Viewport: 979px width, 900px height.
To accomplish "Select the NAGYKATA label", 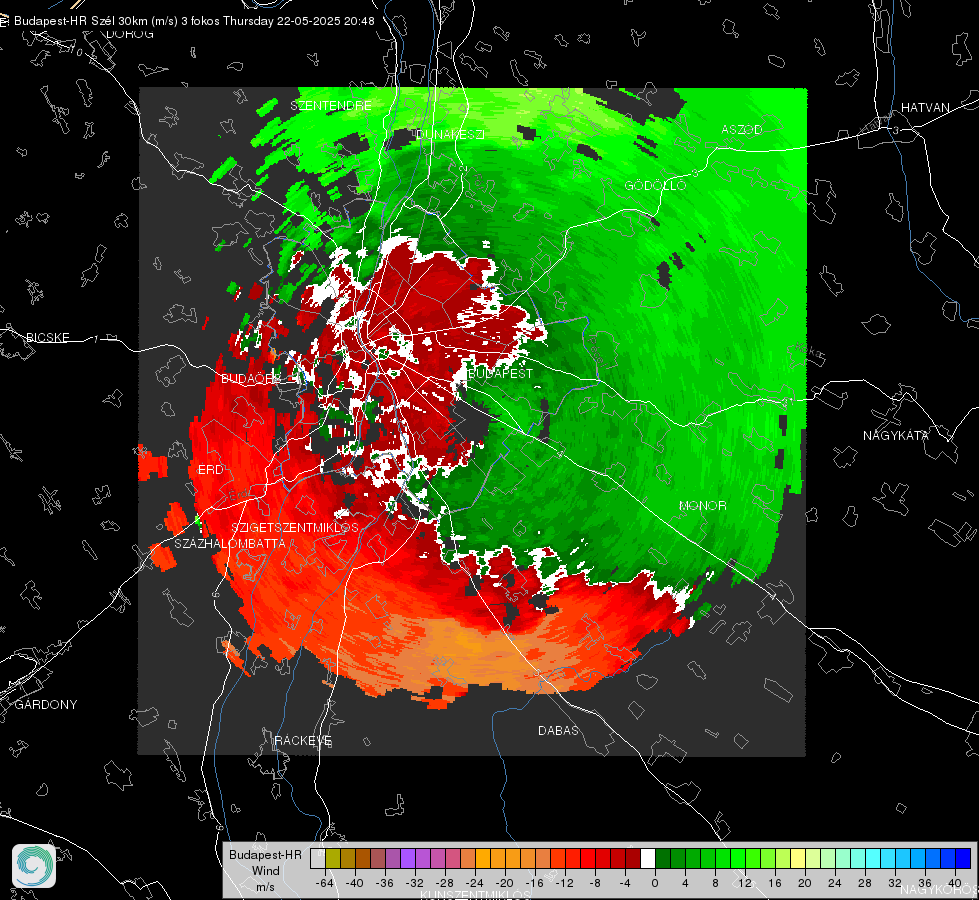I will click(x=896, y=435).
